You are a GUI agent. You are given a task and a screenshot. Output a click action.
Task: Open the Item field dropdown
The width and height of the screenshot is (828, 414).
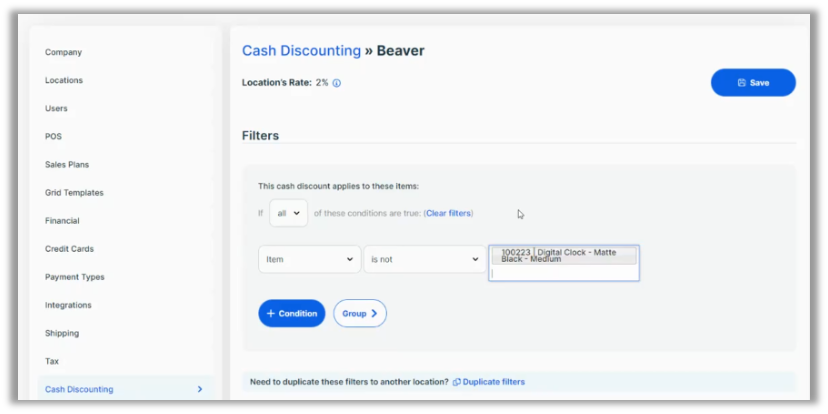309,259
